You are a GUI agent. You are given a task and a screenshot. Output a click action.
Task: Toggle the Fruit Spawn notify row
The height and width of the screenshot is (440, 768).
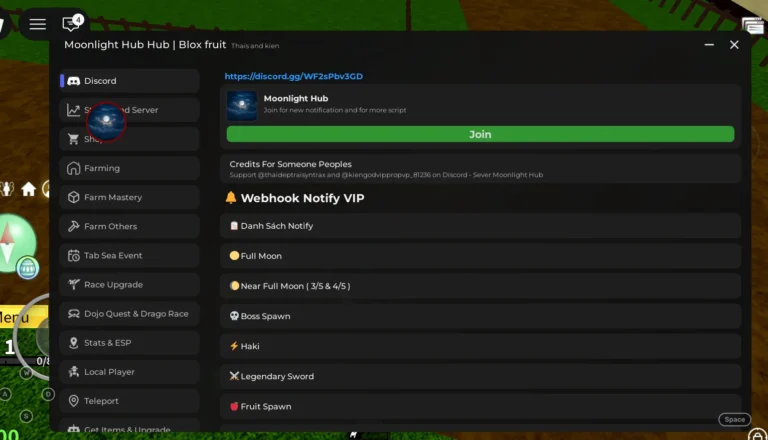480,406
